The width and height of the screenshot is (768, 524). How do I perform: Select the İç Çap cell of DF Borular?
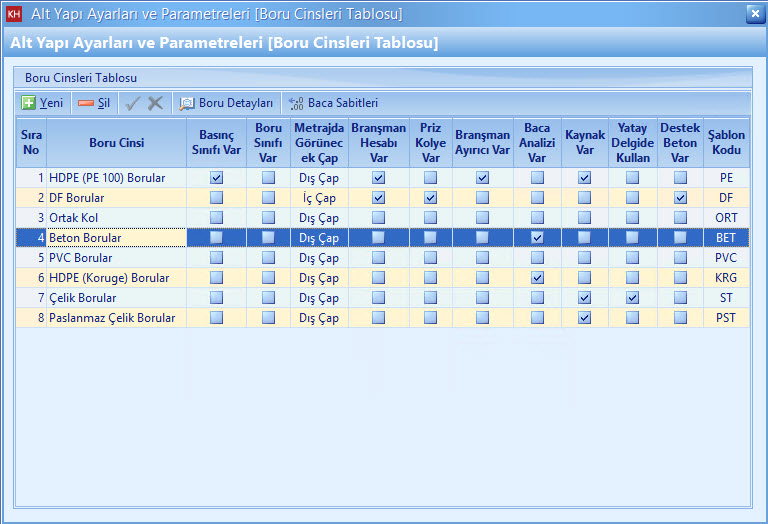pyautogui.click(x=318, y=198)
